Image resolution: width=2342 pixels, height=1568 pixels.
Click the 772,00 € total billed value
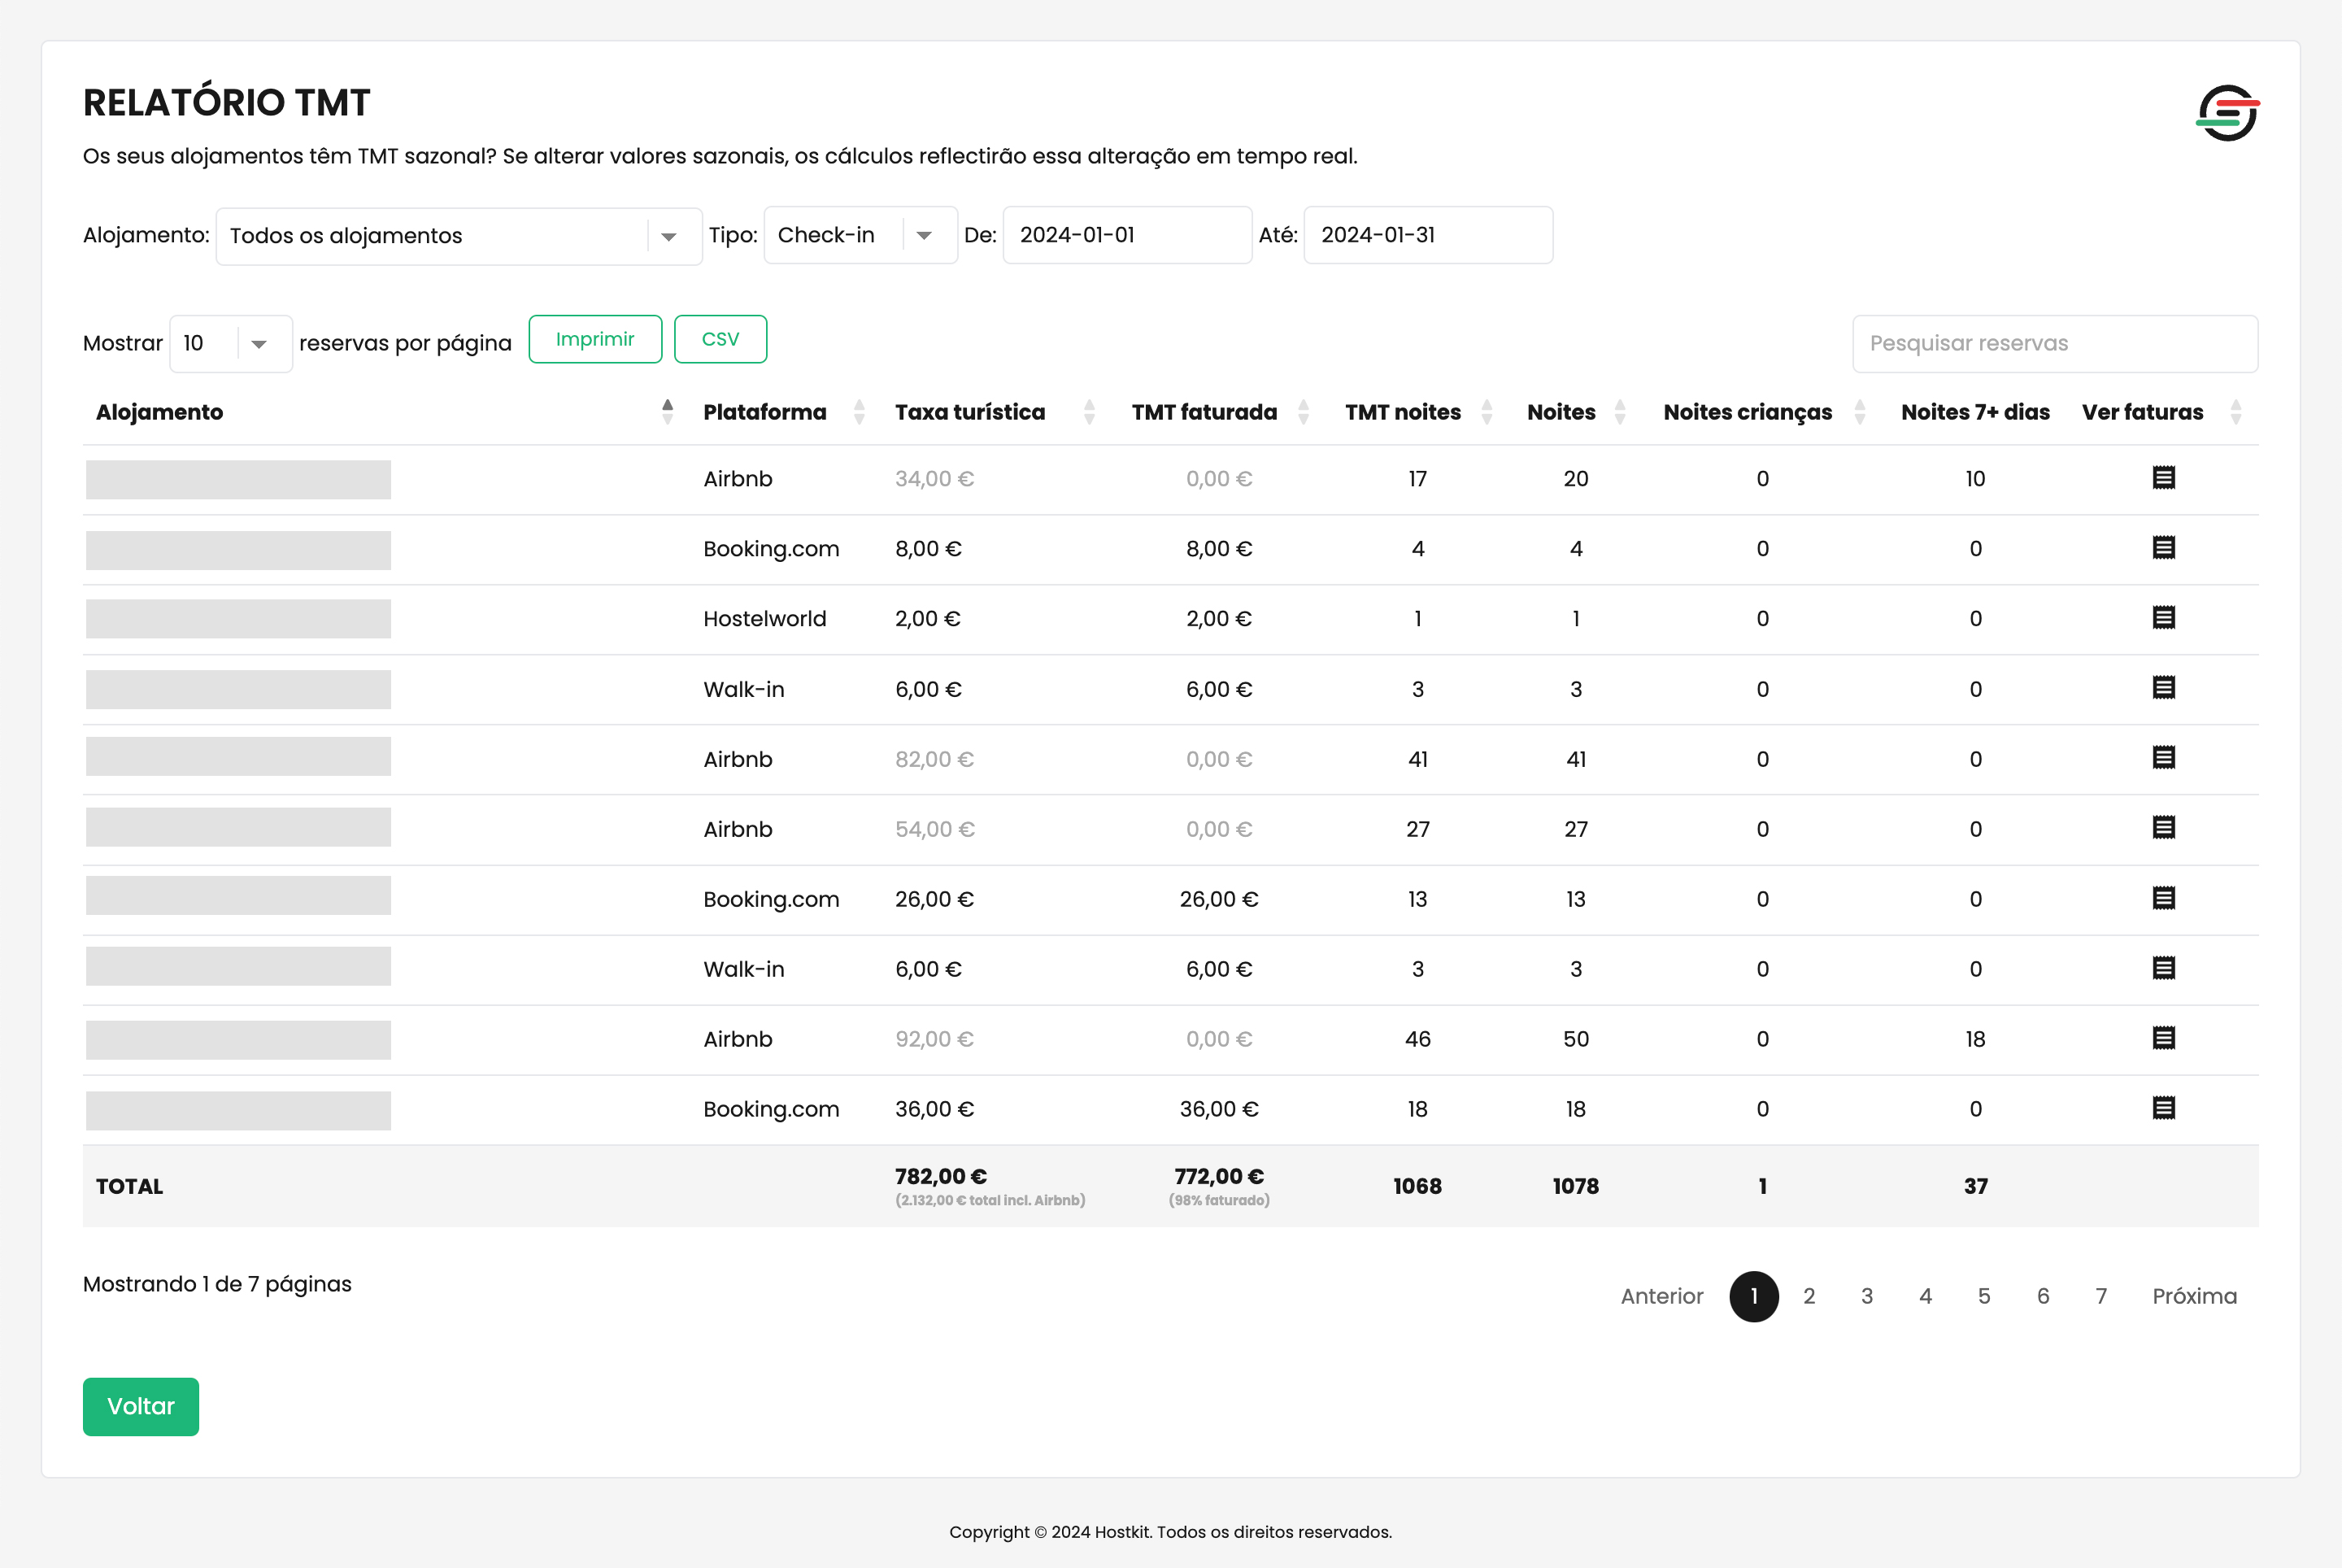(x=1219, y=1176)
